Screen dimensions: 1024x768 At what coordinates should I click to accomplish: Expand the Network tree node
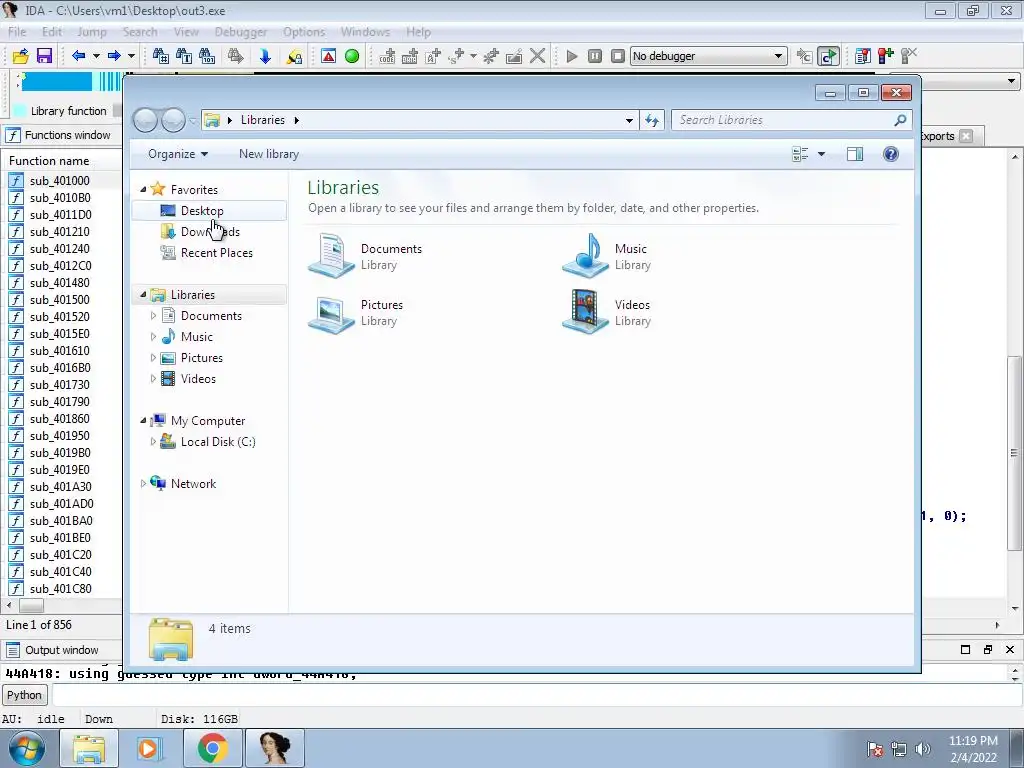pos(143,484)
